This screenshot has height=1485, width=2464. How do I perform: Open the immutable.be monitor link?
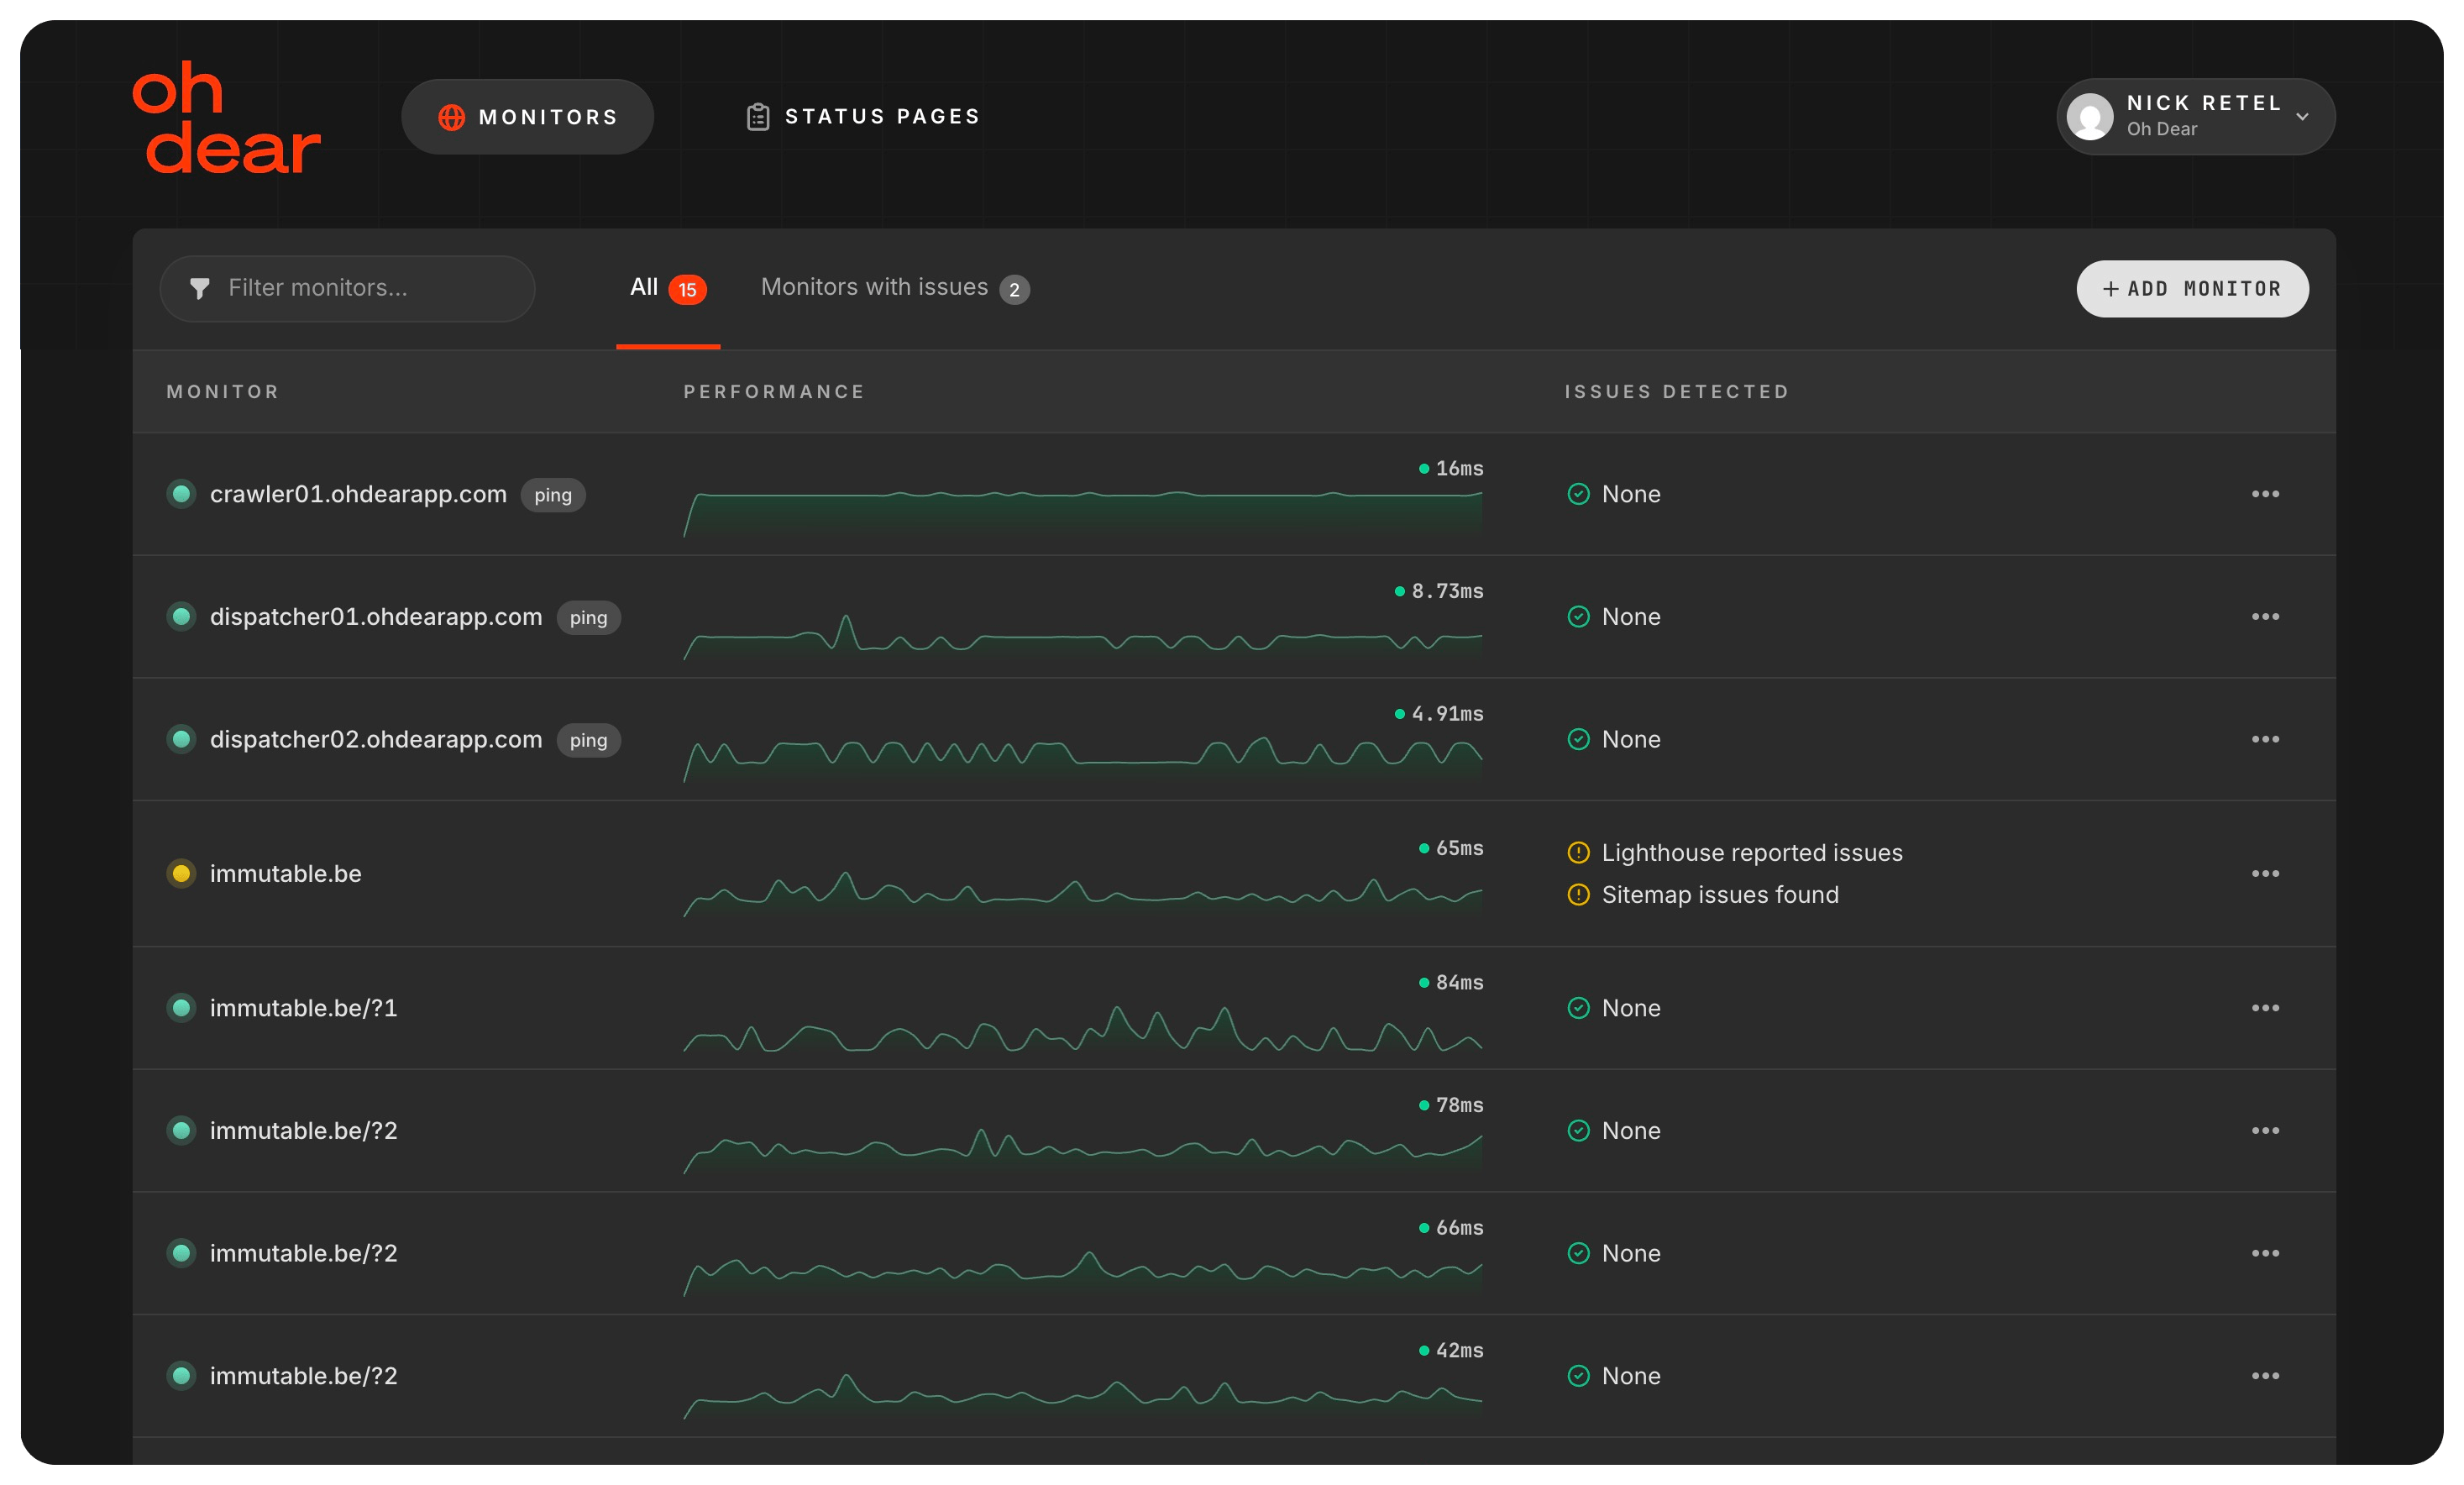click(285, 873)
